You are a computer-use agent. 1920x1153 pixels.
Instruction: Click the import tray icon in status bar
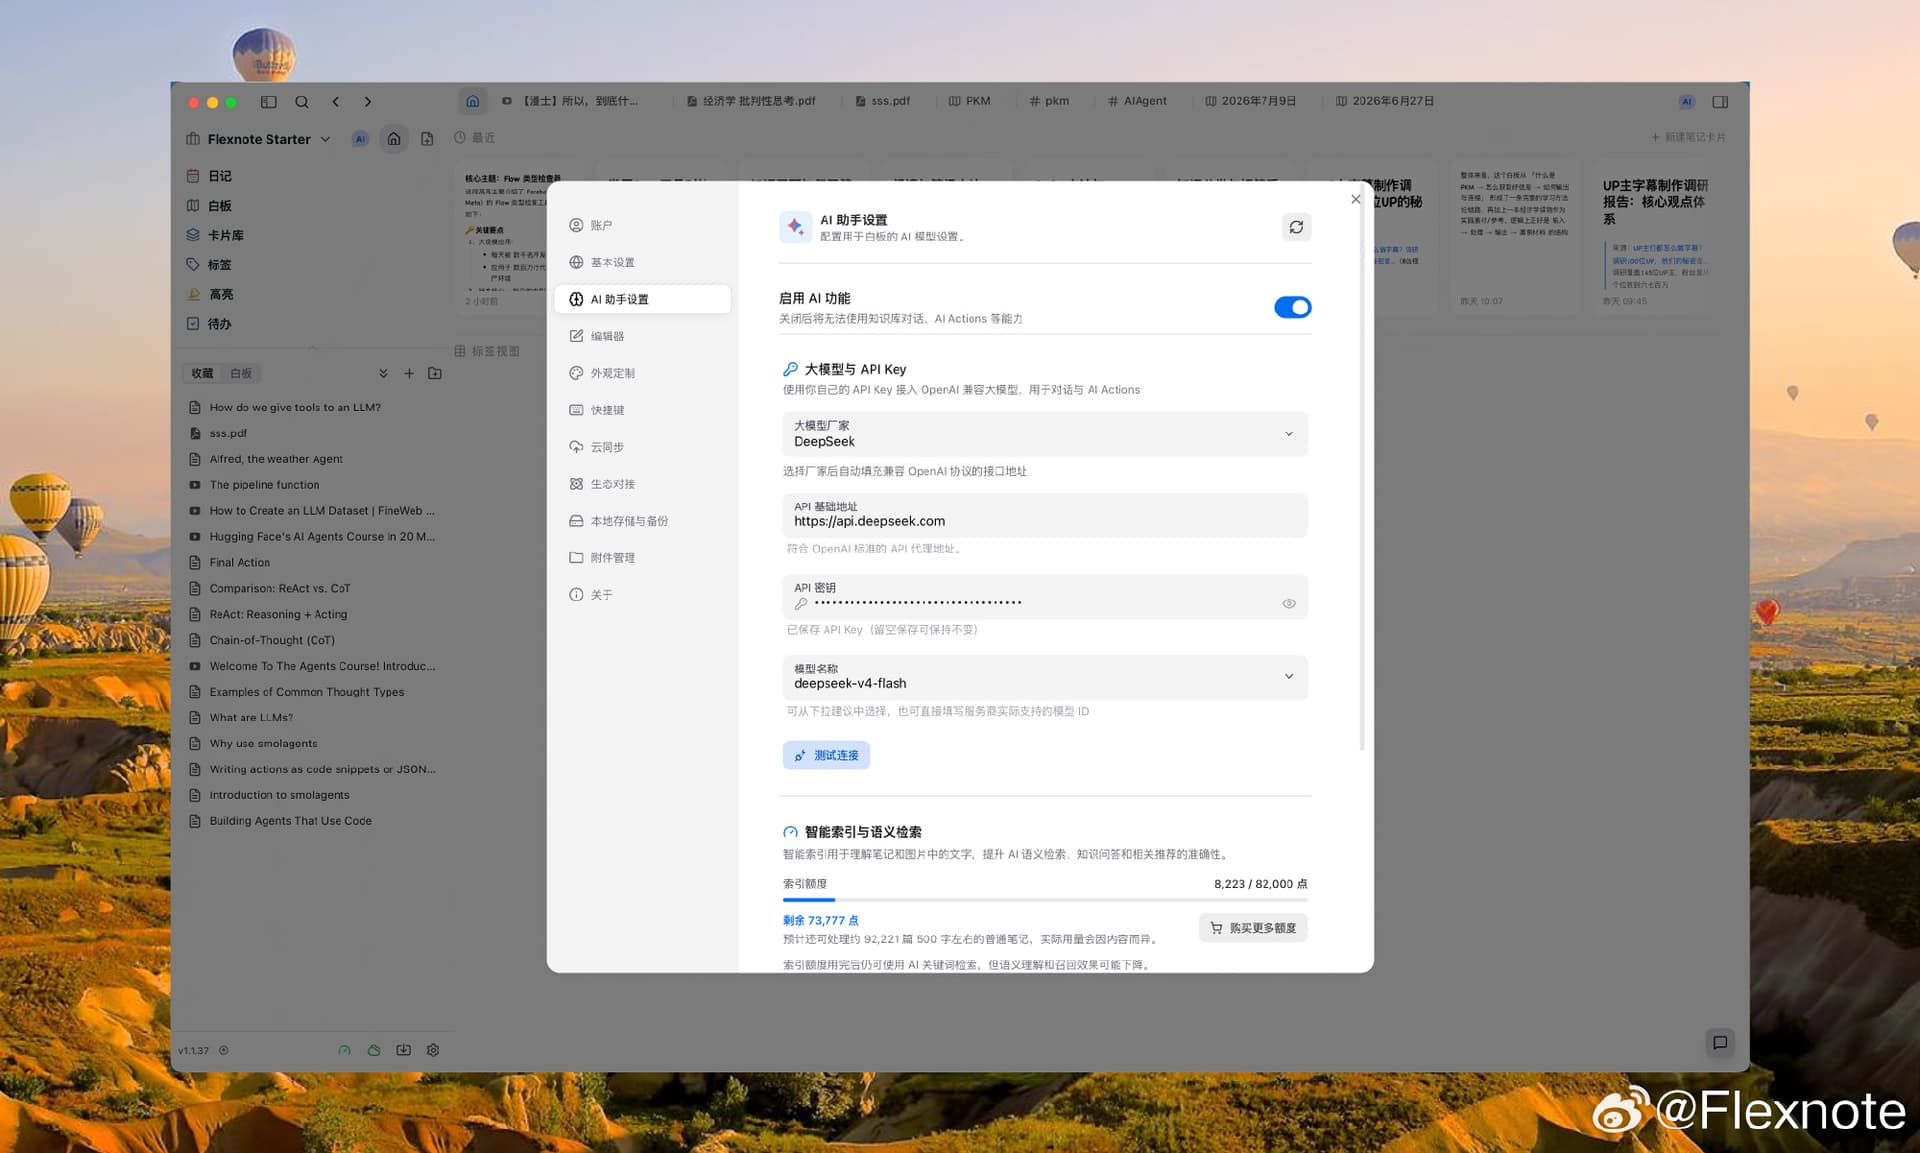(403, 1050)
